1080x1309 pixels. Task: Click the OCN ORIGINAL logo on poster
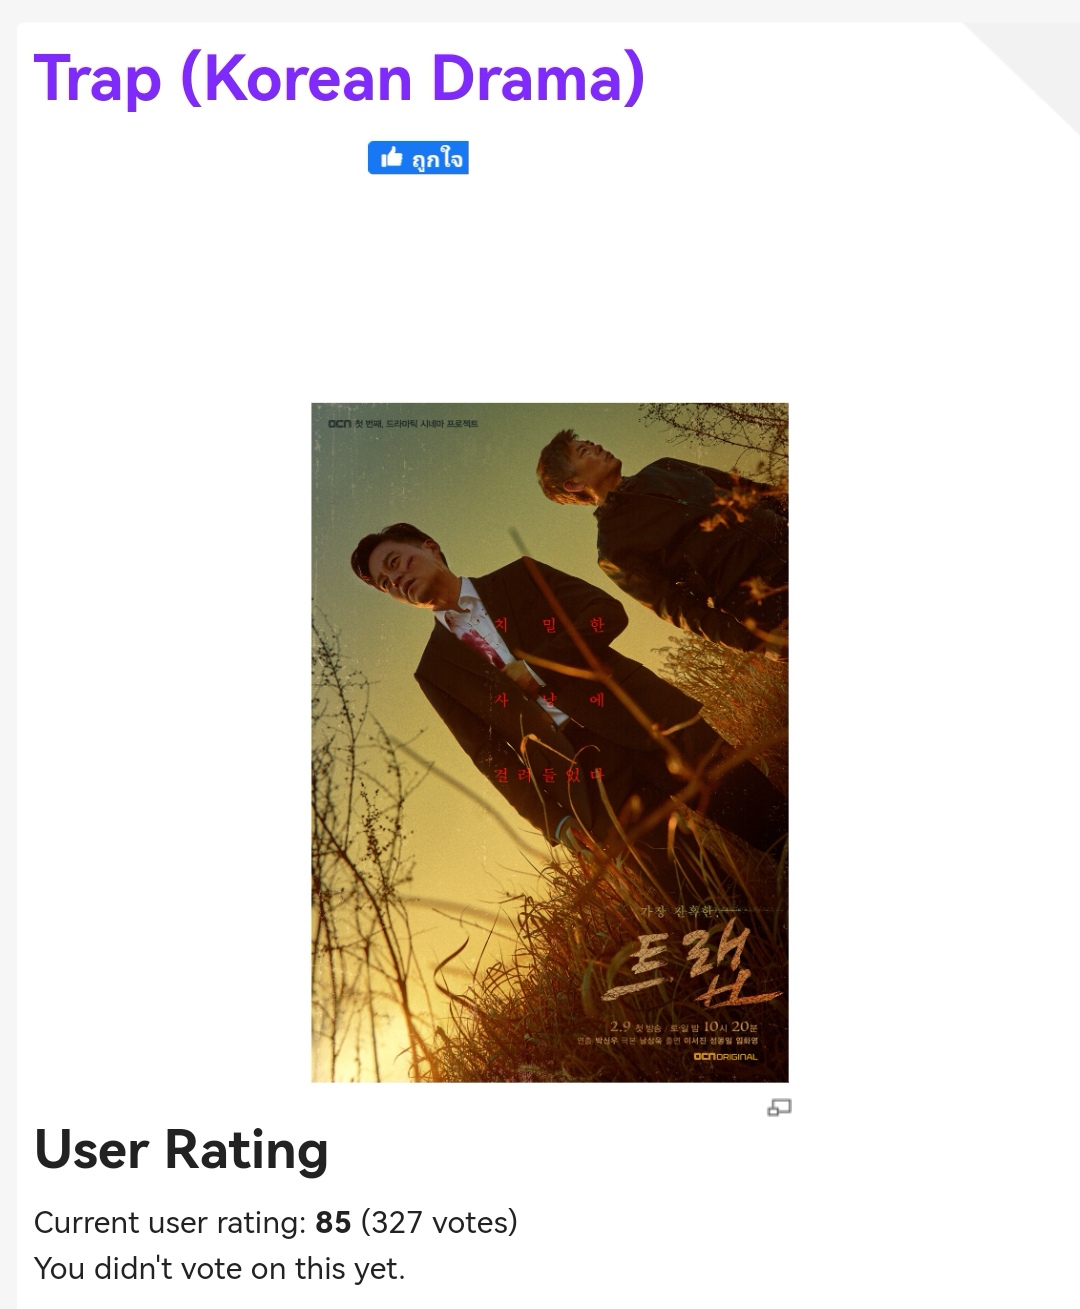click(725, 1056)
